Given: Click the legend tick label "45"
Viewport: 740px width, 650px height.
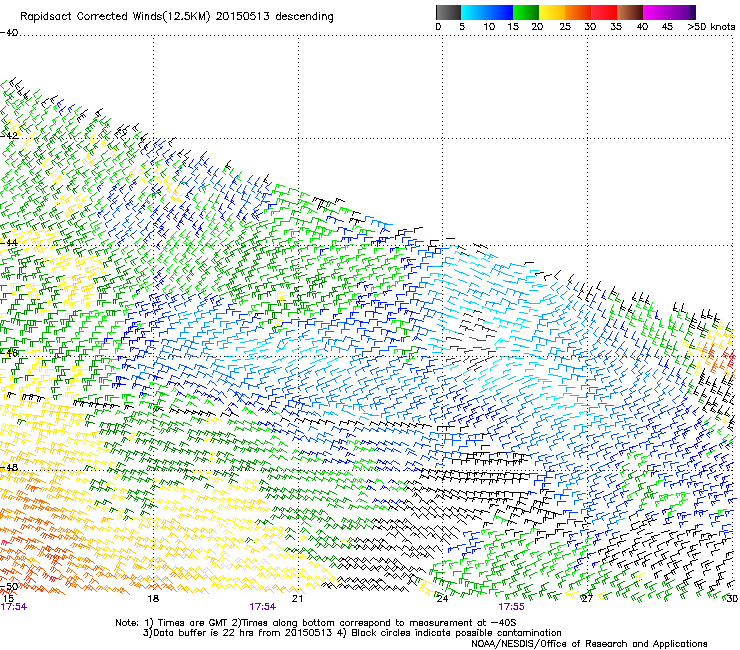Looking at the screenshot, I should (x=667, y=27).
